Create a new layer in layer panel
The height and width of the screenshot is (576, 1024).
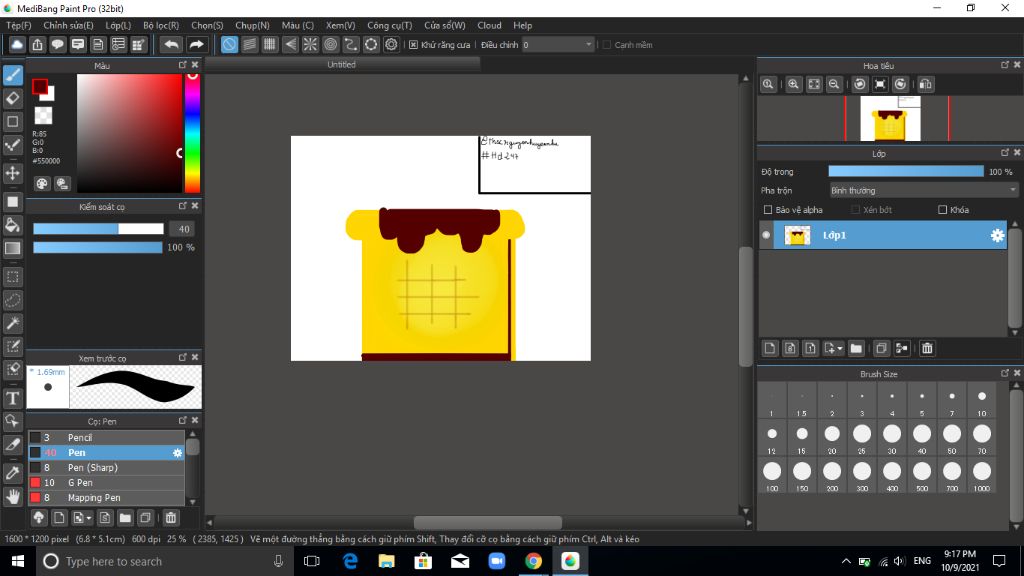click(x=770, y=348)
